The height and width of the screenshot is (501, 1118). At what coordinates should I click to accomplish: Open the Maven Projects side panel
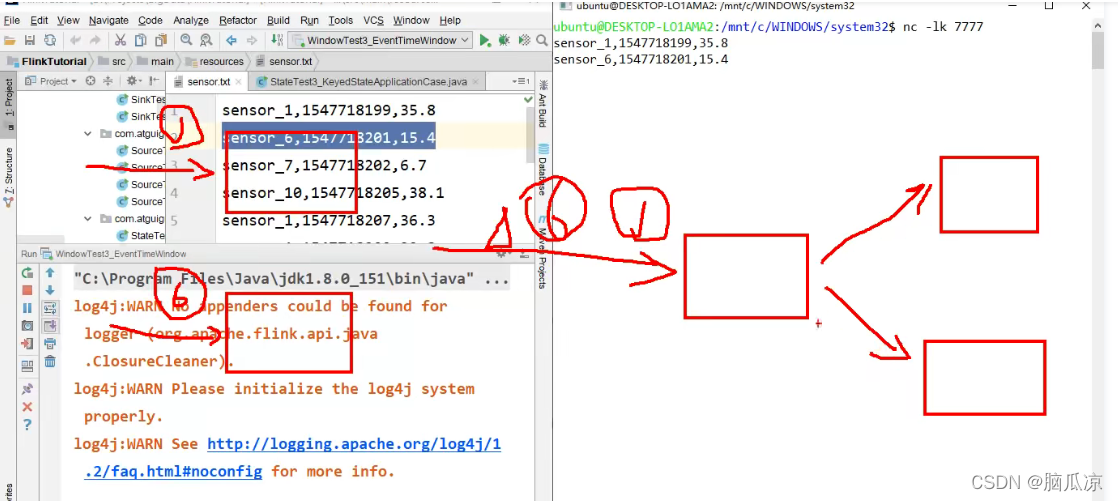(x=543, y=253)
